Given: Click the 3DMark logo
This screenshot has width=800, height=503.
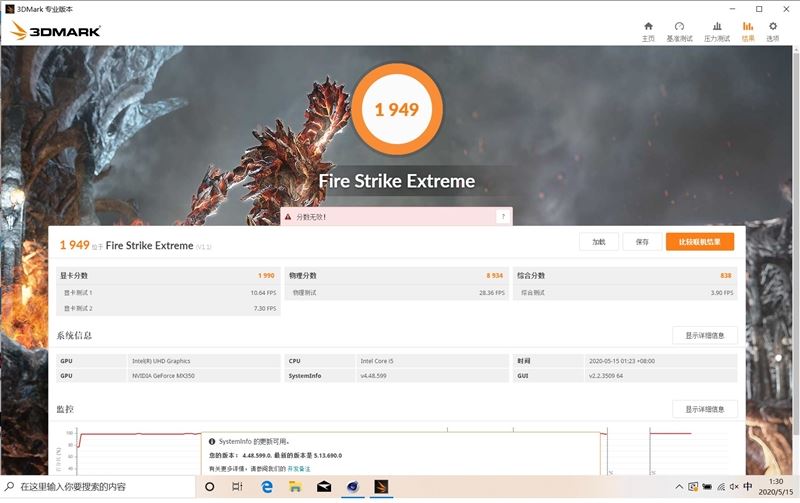Looking at the screenshot, I should click(55, 31).
